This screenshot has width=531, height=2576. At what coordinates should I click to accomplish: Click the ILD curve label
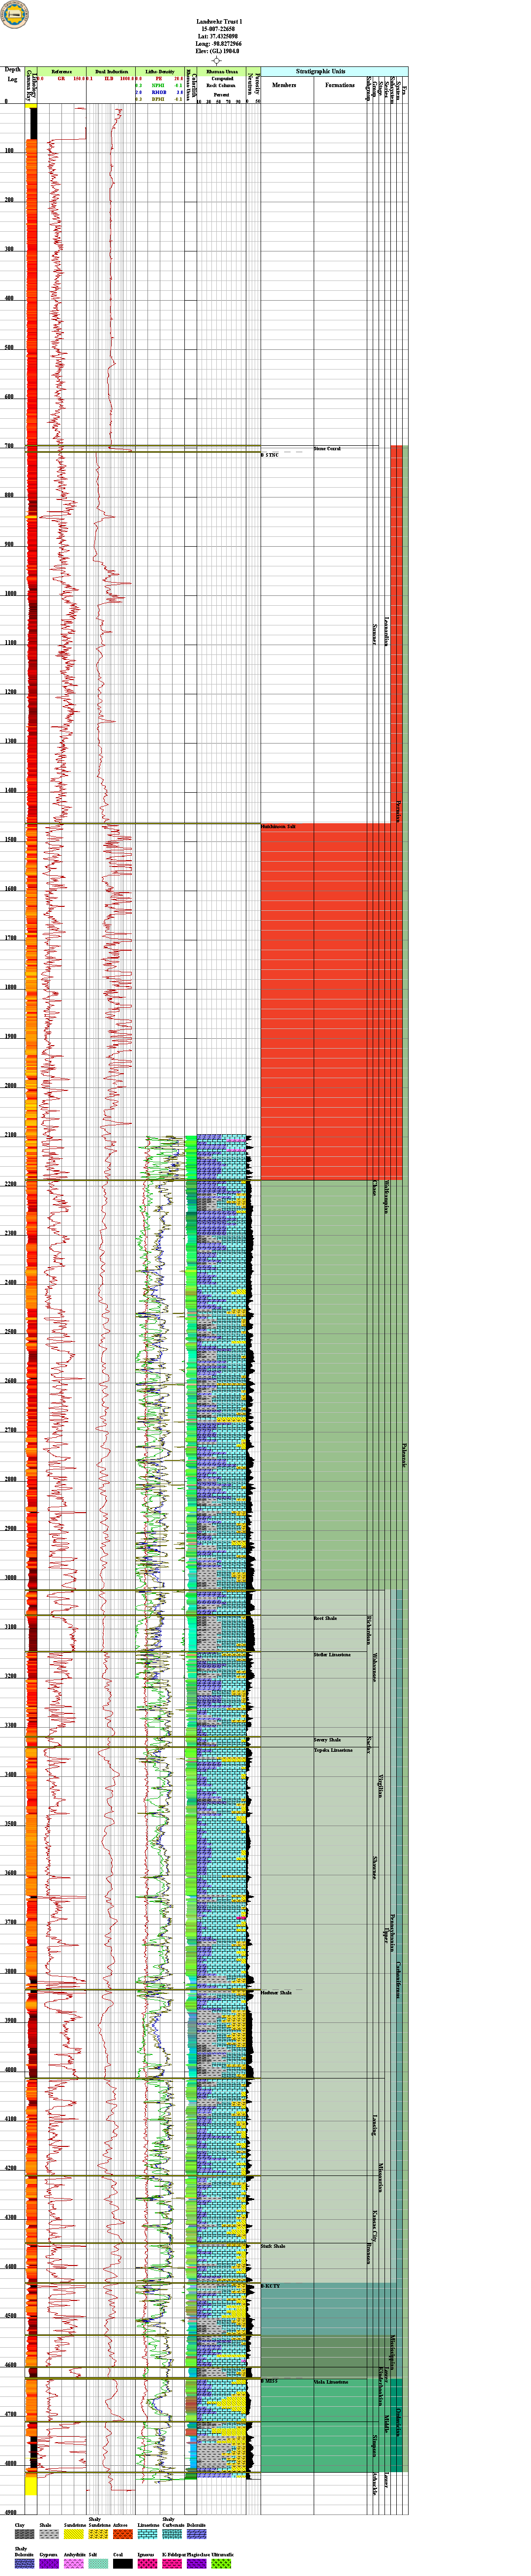tap(109, 78)
